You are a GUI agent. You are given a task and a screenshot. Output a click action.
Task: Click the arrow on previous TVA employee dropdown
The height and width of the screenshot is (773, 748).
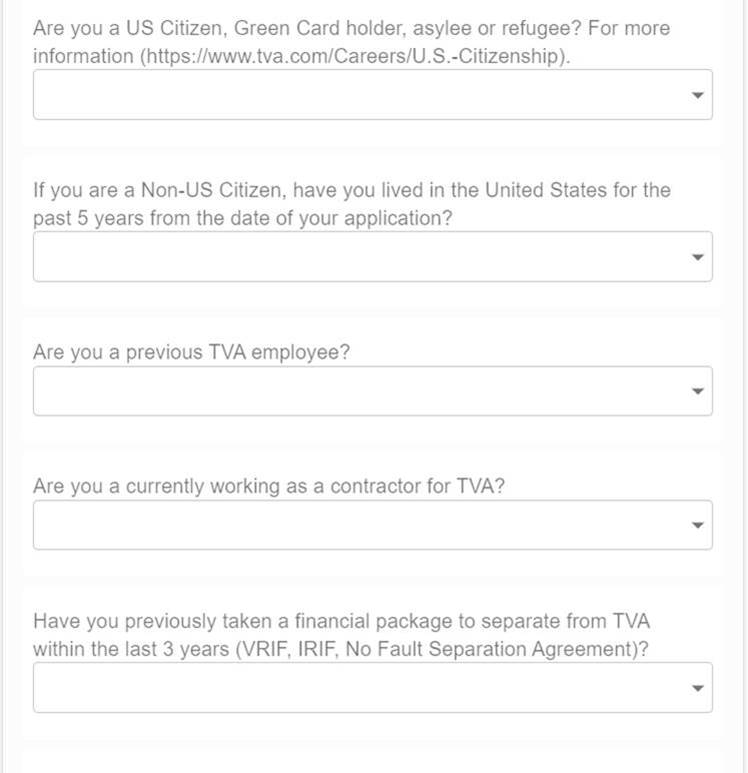698,391
